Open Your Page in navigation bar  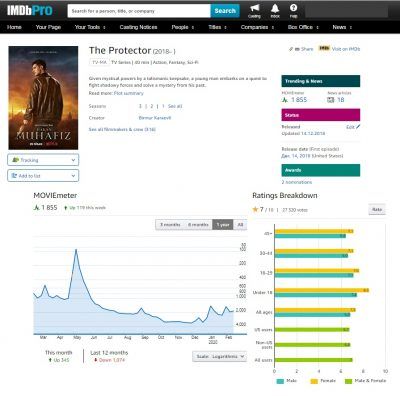click(48, 27)
